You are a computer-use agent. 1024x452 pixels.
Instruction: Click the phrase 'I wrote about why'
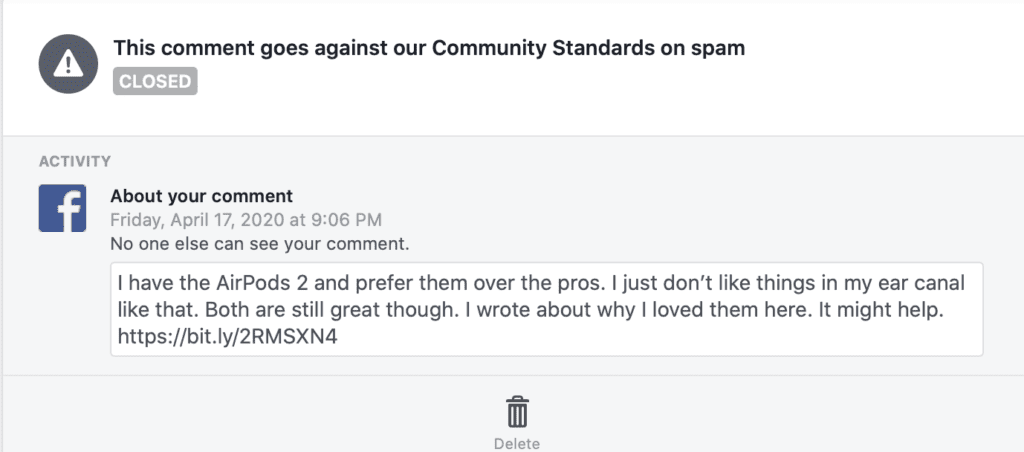pyautogui.click(x=527, y=309)
